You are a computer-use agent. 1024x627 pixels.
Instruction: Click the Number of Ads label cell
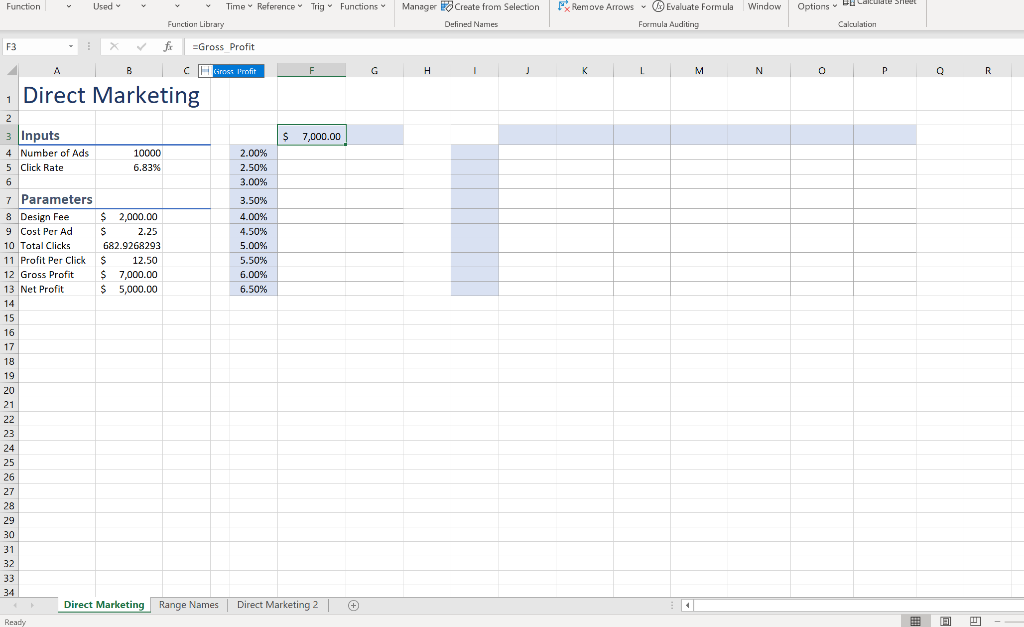[x=57, y=153]
